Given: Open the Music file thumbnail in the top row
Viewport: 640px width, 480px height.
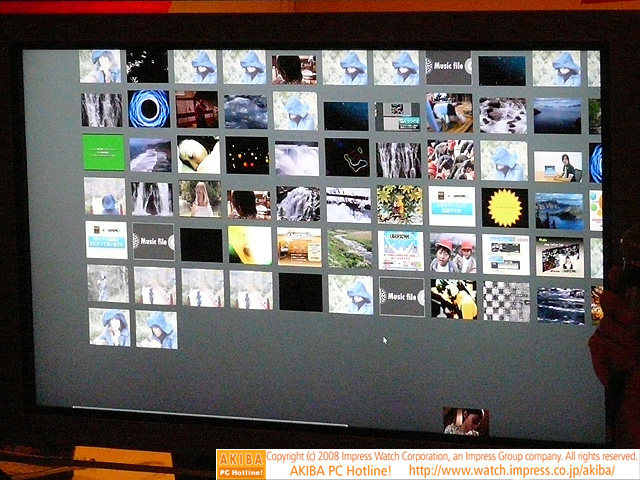Looking at the screenshot, I should 448,68.
